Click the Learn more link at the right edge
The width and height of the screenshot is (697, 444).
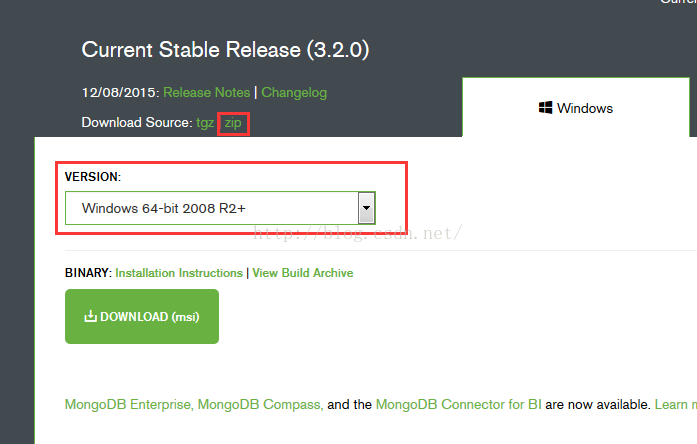[676, 404]
